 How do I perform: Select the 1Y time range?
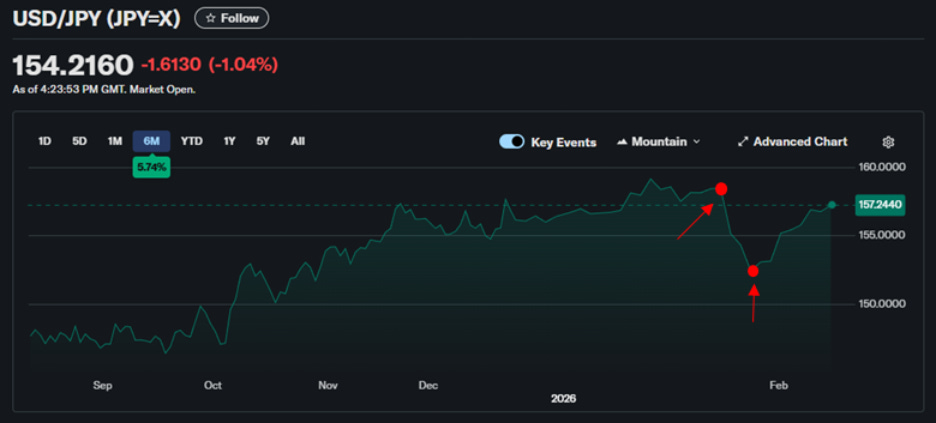click(x=229, y=141)
